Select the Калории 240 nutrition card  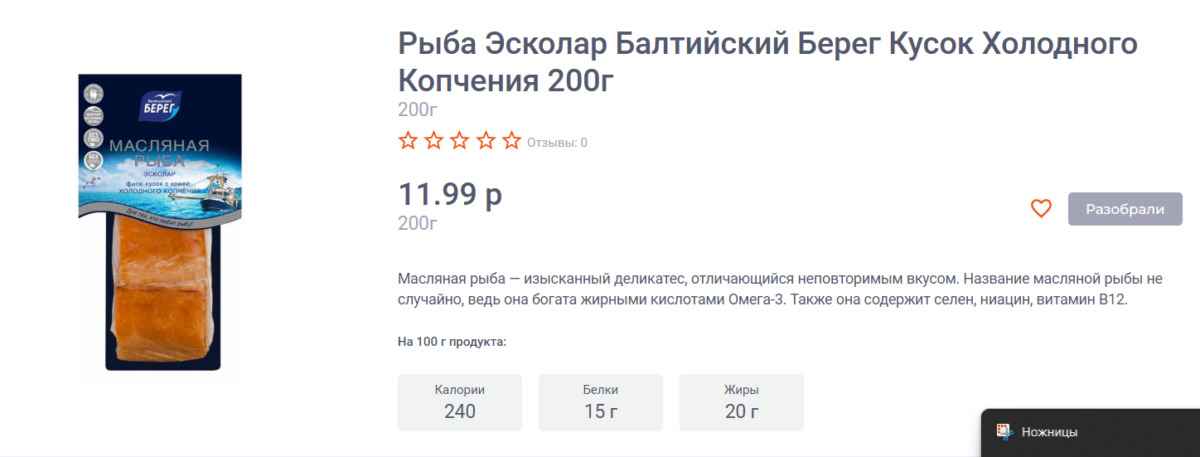[x=460, y=402]
